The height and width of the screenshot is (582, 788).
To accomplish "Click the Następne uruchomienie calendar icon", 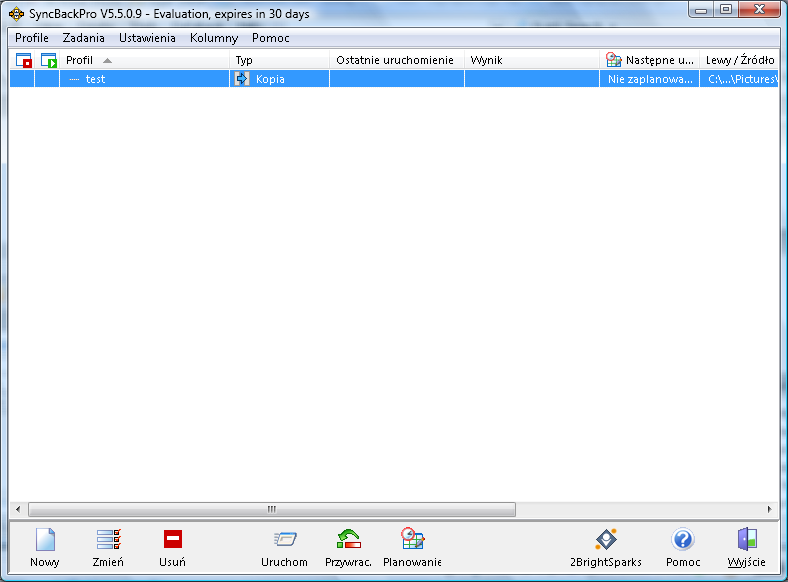I will (x=613, y=60).
